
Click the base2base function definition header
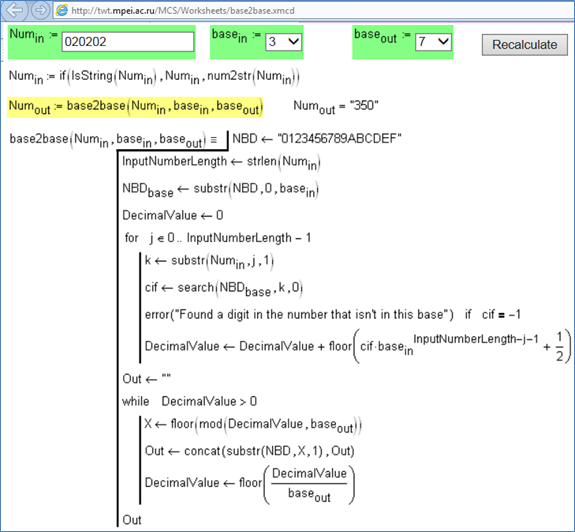point(113,140)
